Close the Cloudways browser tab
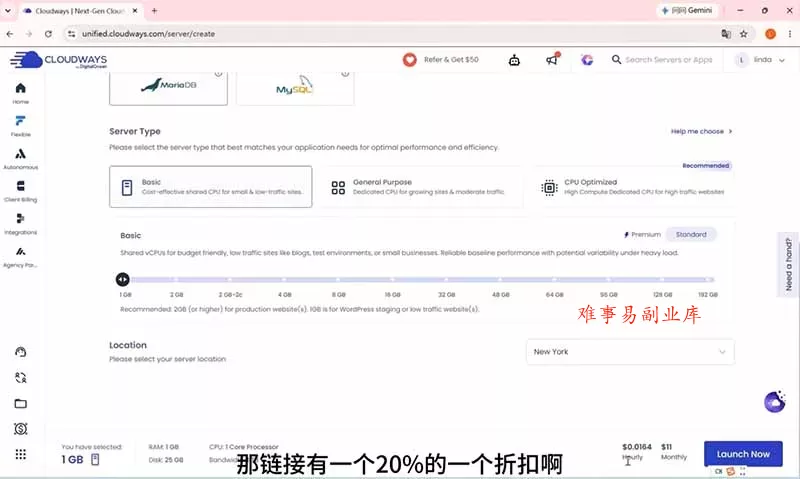Viewport: 800px width, 479px height. click(x=135, y=10)
